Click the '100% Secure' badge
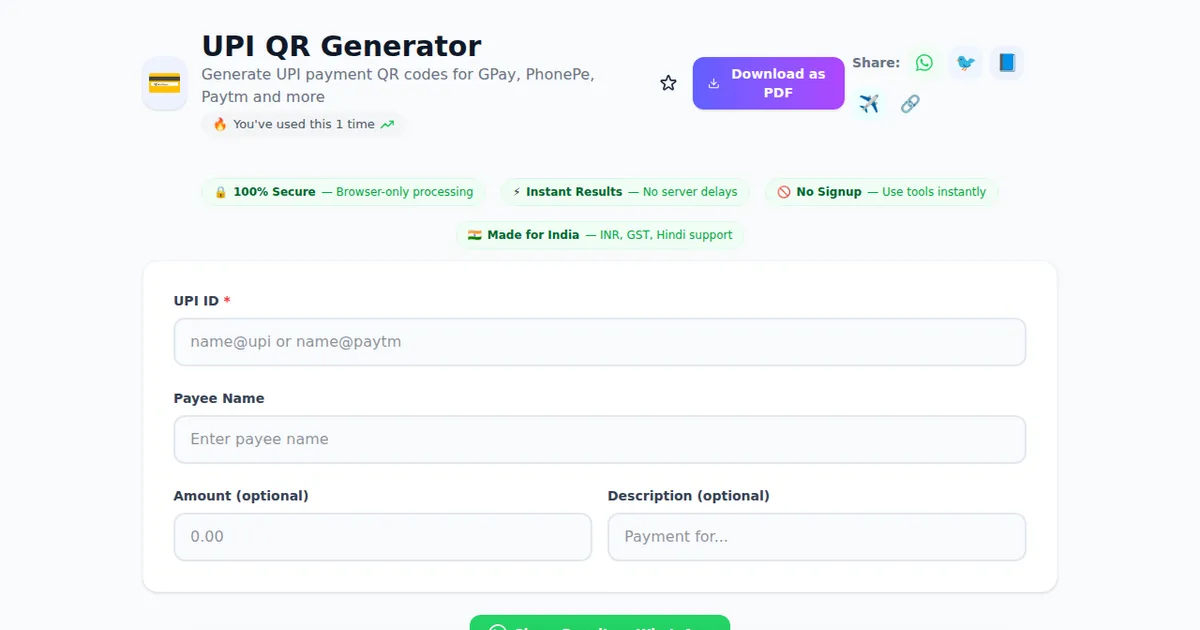Viewport: 1200px width, 630px height. 344,191
